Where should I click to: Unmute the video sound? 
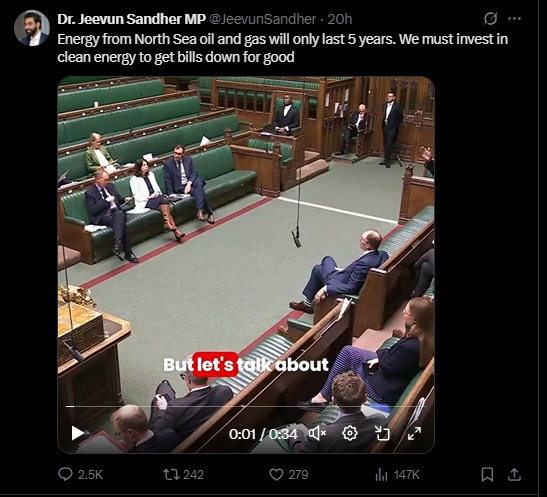[317, 434]
